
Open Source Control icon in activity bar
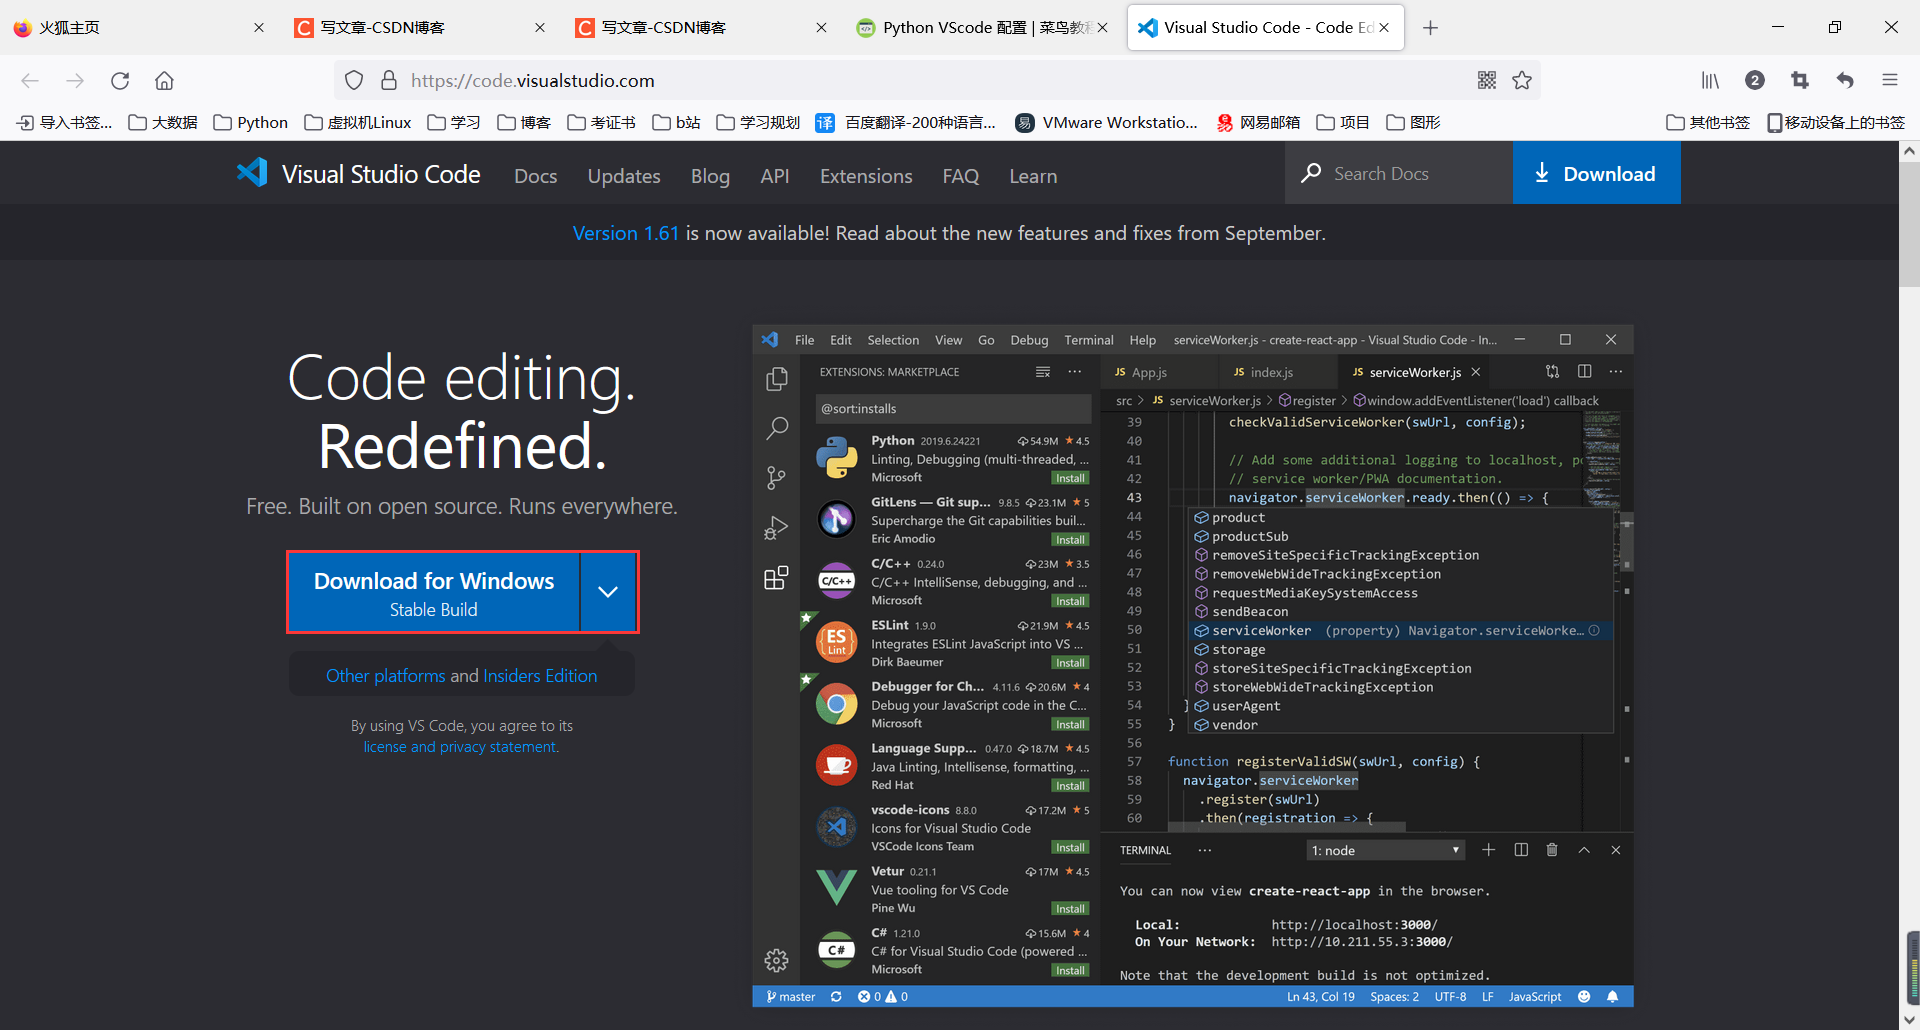[x=776, y=478]
